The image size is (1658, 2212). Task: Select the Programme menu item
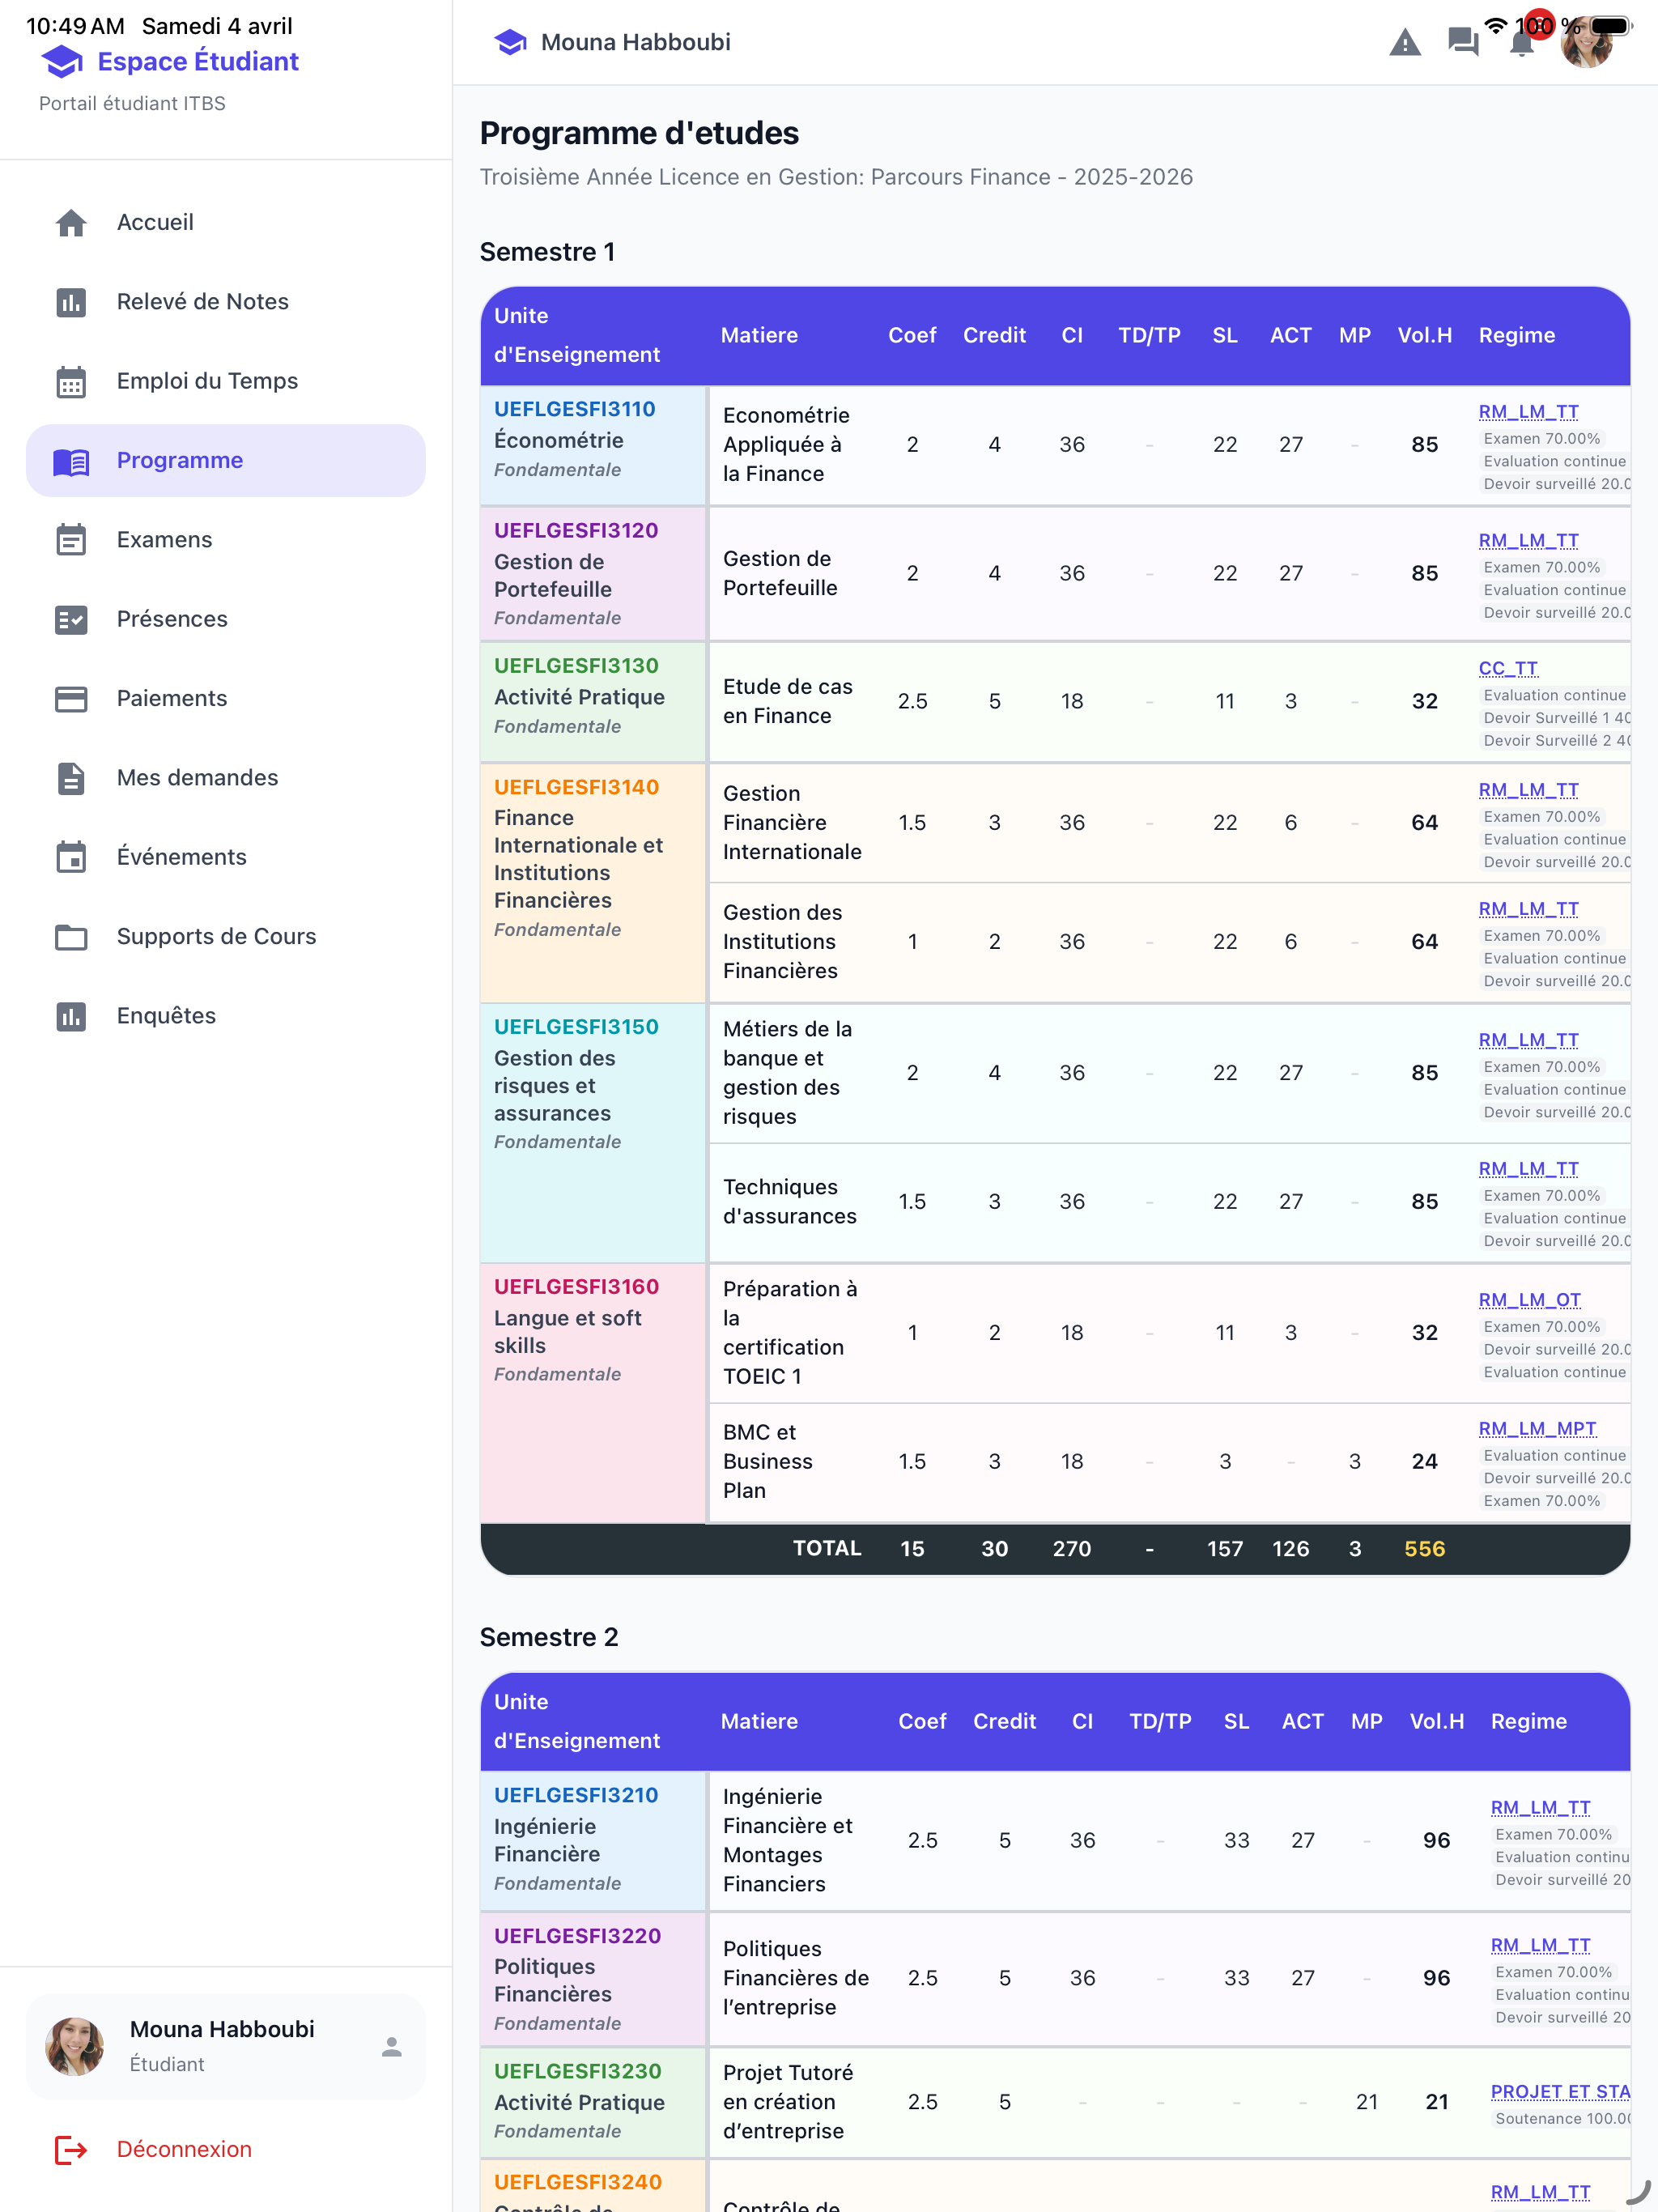[x=226, y=461]
